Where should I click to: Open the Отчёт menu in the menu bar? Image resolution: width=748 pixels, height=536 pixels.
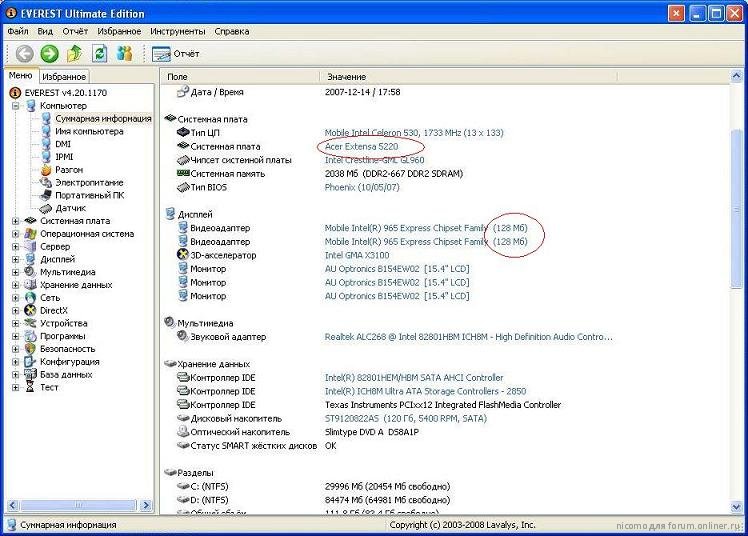[75, 31]
